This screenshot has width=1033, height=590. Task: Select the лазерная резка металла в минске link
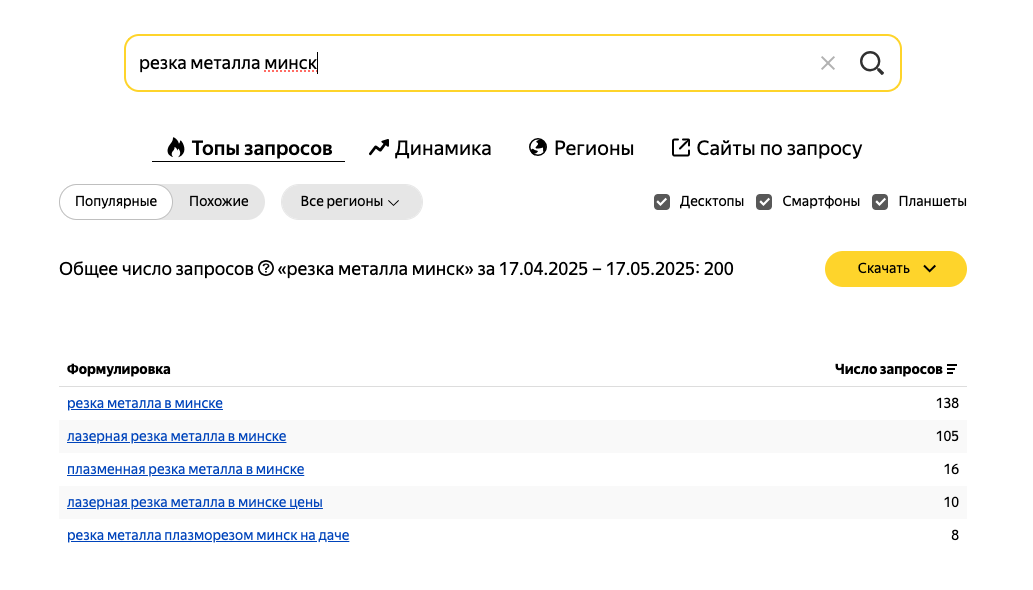coord(176,436)
